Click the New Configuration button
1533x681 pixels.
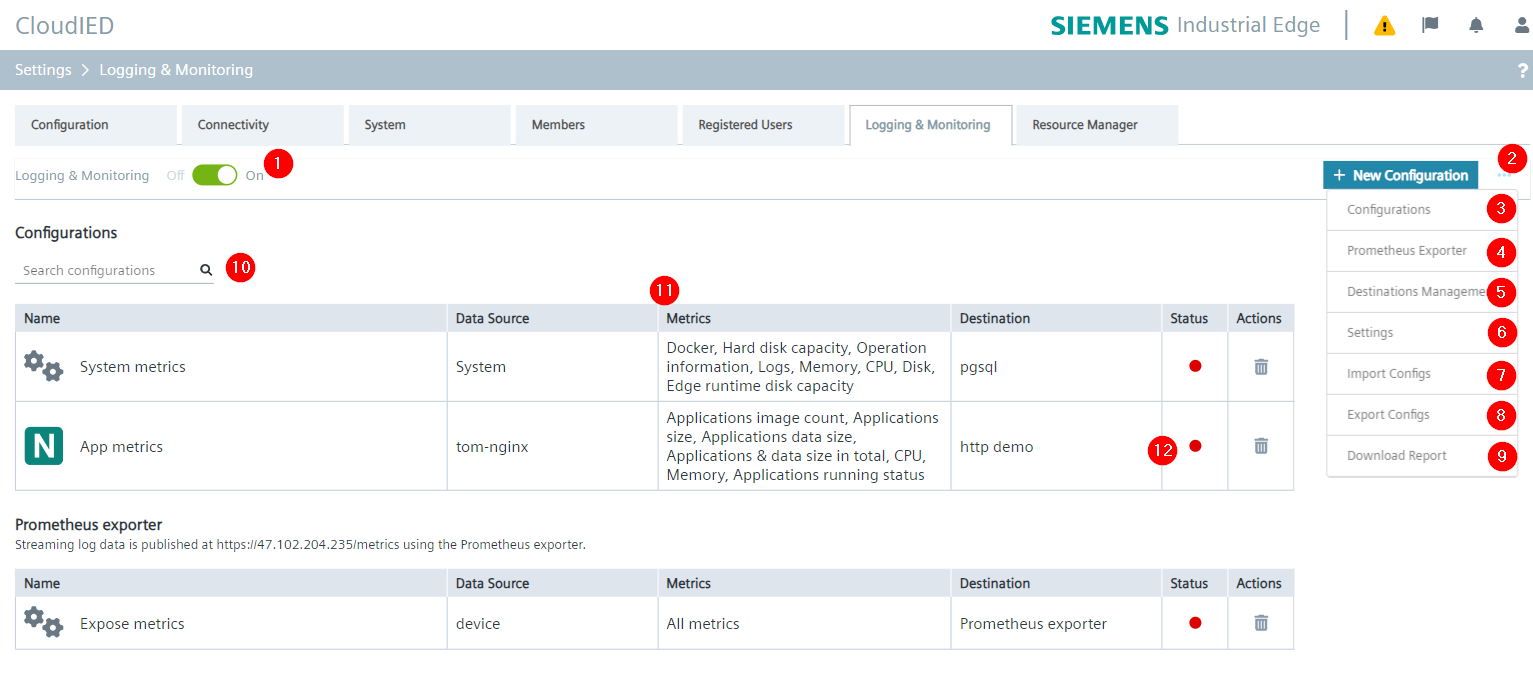click(1400, 175)
